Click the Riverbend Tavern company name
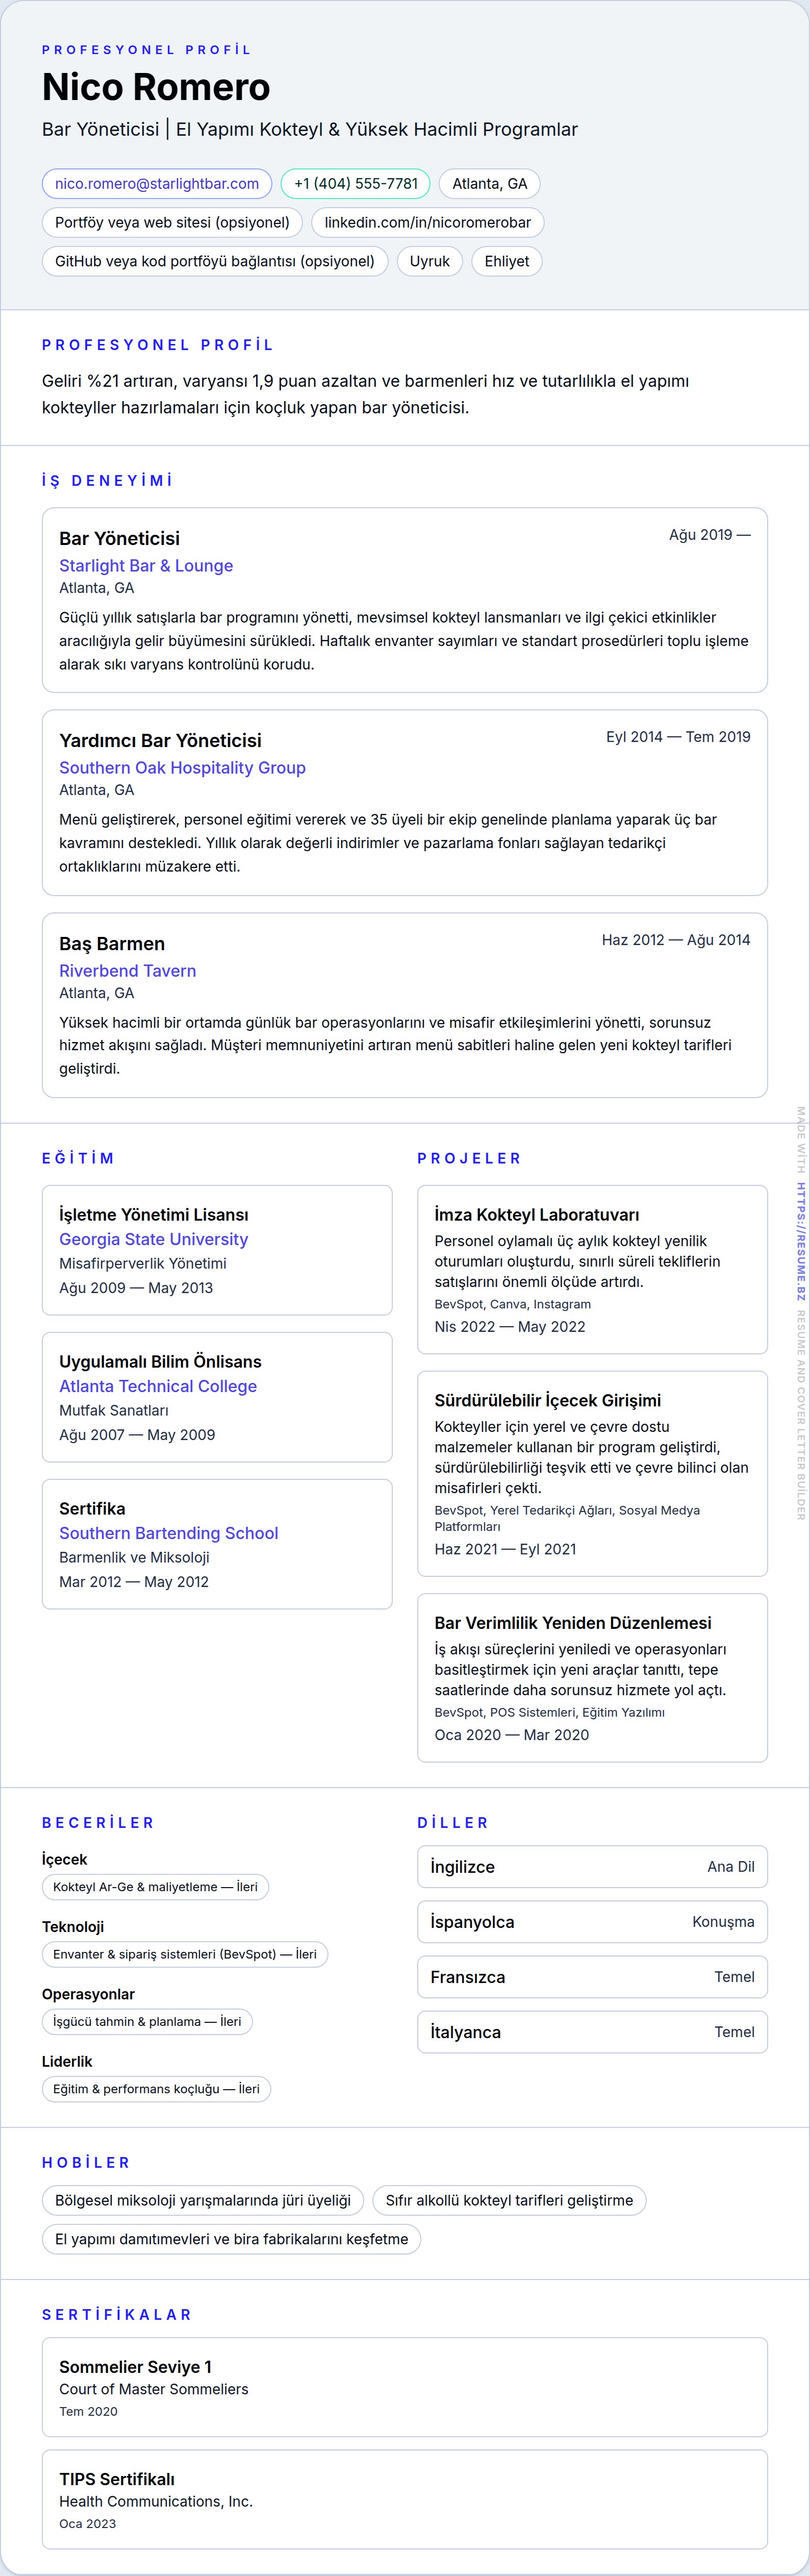Viewport: 810px width, 2576px height. click(127, 971)
